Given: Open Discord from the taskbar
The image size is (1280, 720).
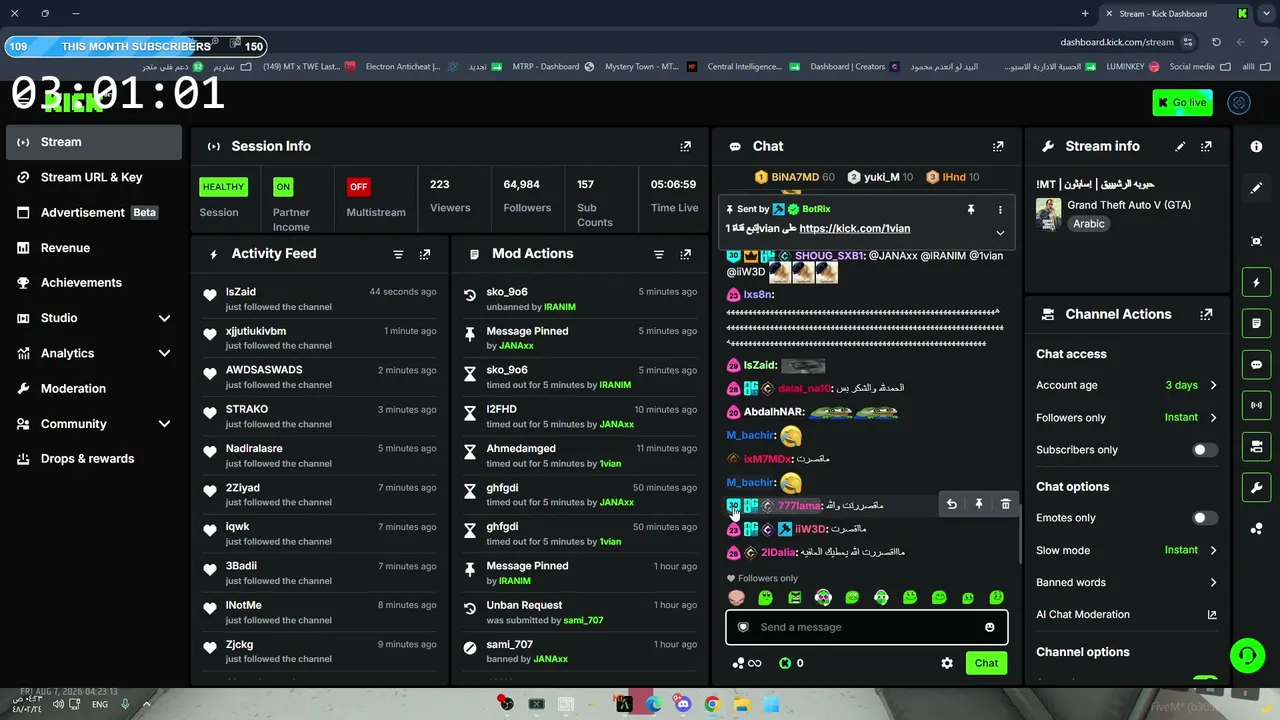Looking at the screenshot, I should pyautogui.click(x=683, y=704).
